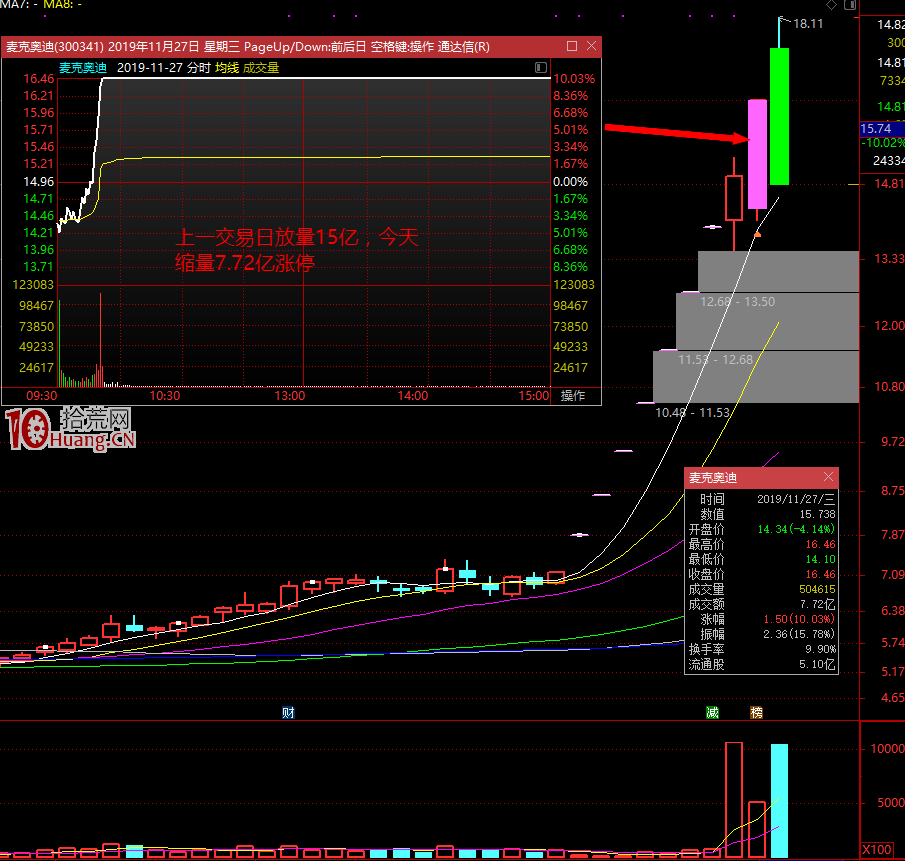Click the 最高价 16.46 row

tap(761, 544)
